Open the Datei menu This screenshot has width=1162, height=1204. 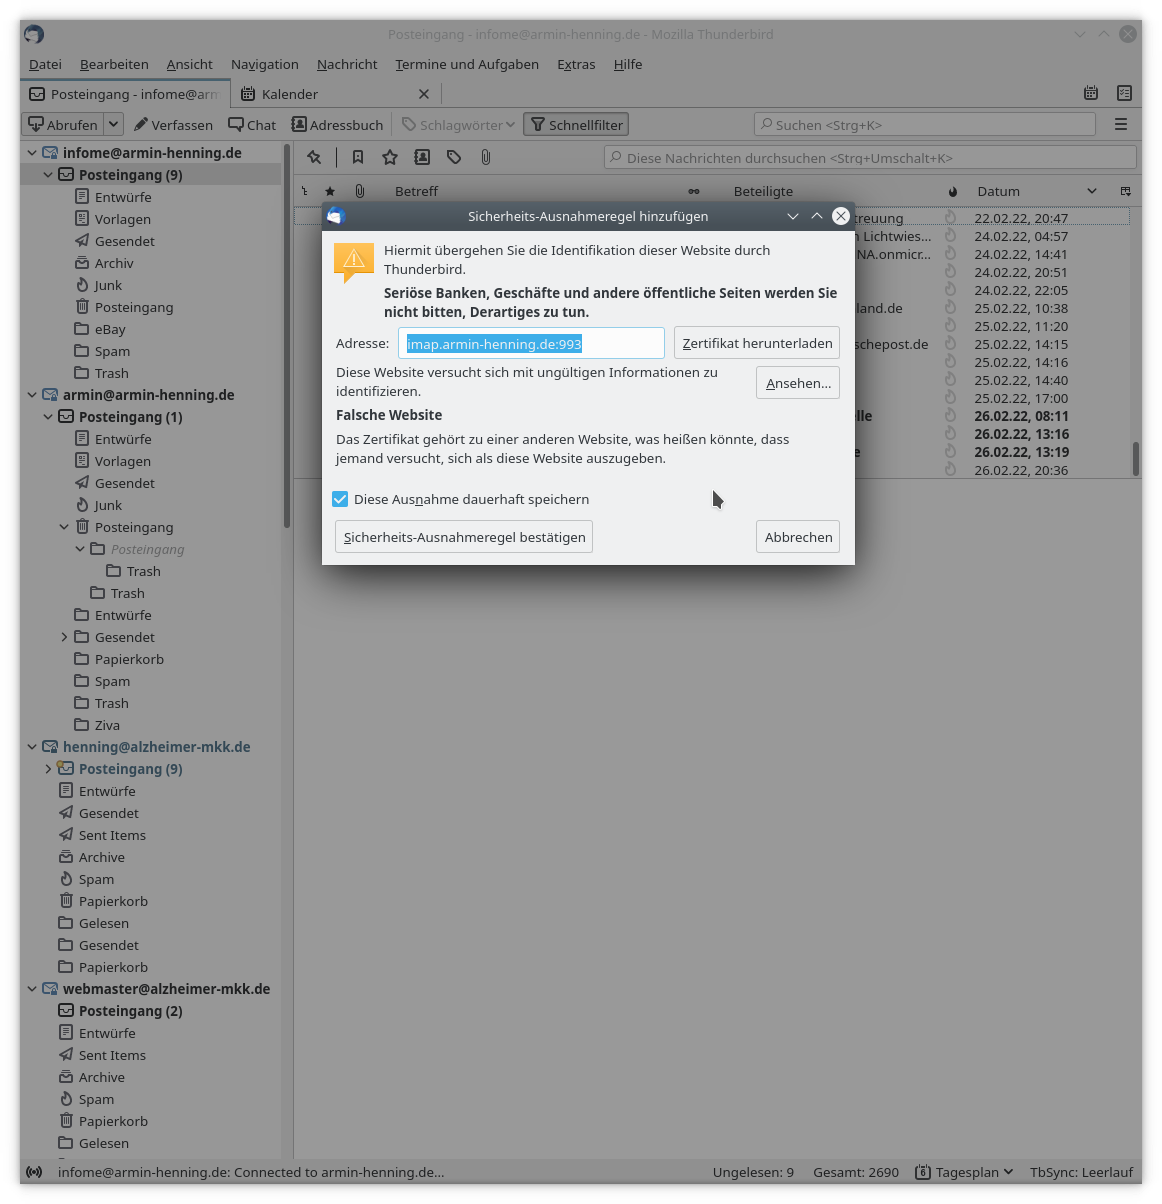click(x=45, y=64)
